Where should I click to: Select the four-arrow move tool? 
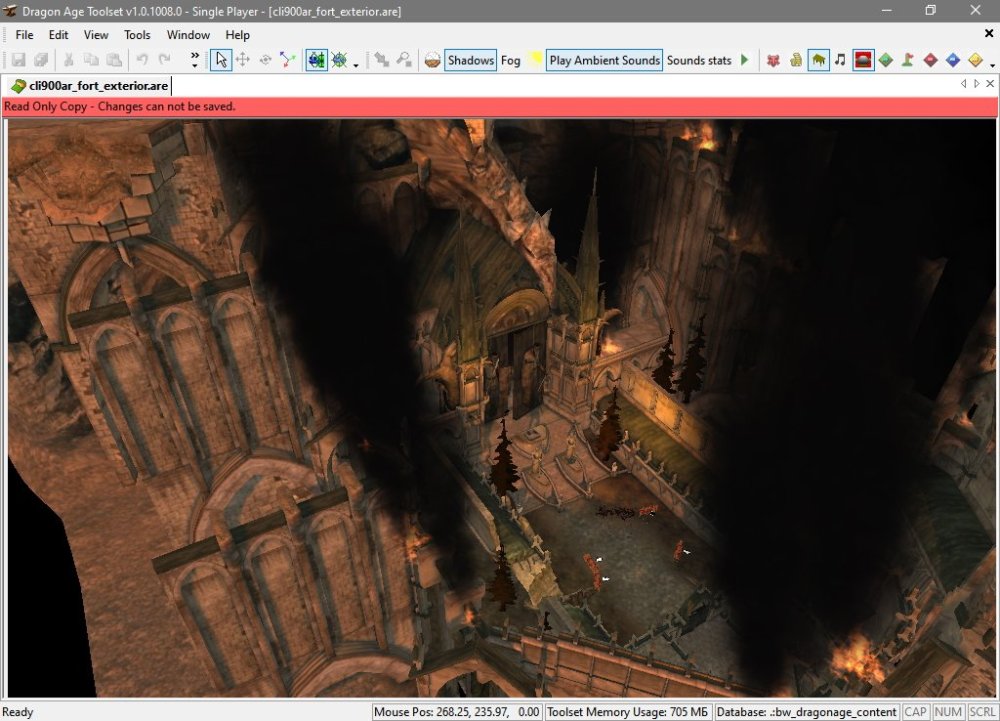243,60
